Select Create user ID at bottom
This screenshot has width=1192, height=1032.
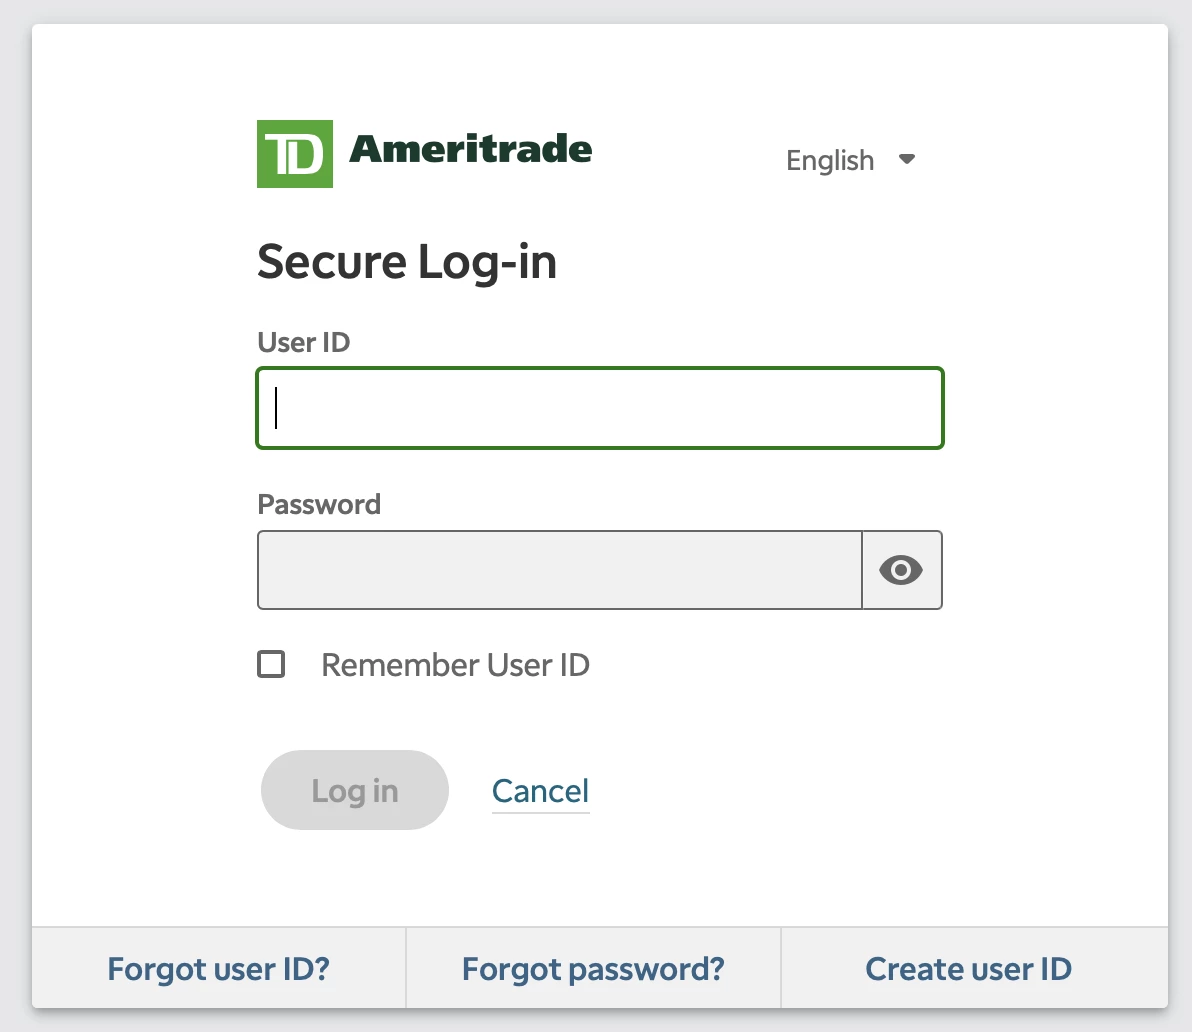click(968, 969)
